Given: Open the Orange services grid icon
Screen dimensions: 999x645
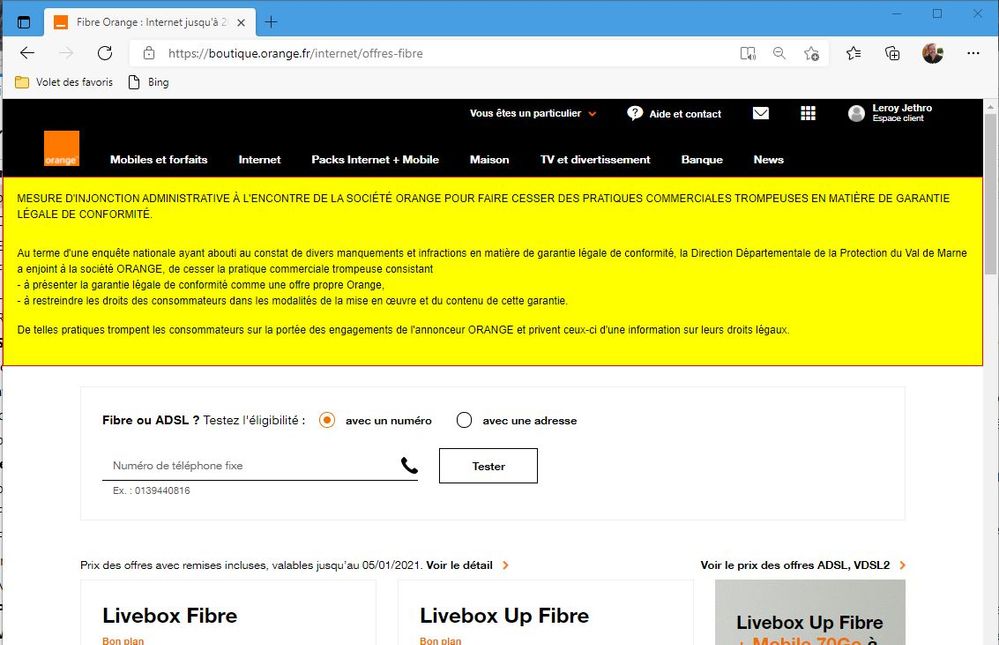Looking at the screenshot, I should click(808, 113).
